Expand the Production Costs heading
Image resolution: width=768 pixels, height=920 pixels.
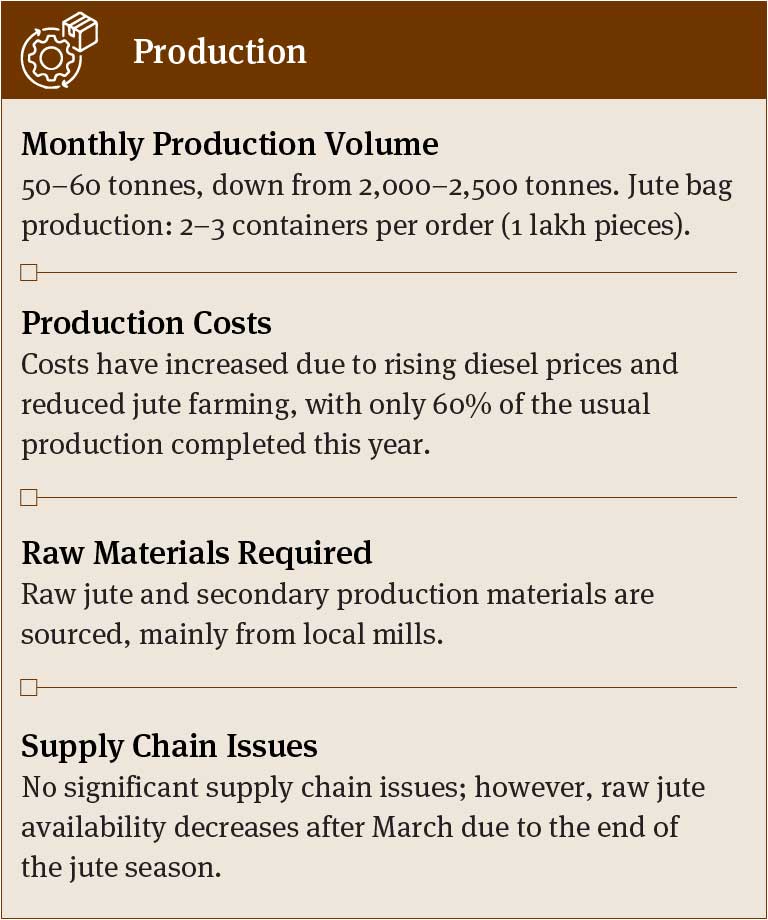pos(146,323)
